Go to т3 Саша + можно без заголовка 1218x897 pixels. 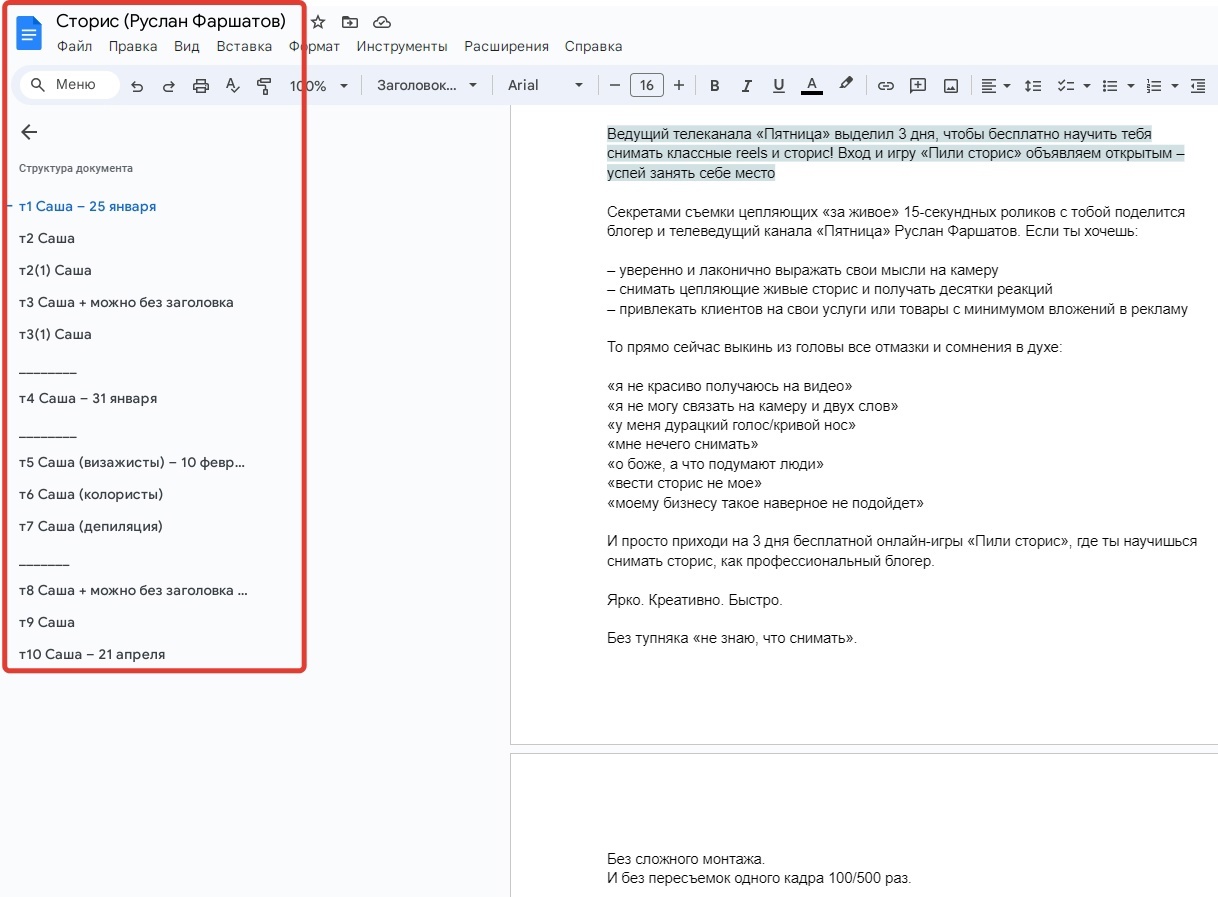126,302
